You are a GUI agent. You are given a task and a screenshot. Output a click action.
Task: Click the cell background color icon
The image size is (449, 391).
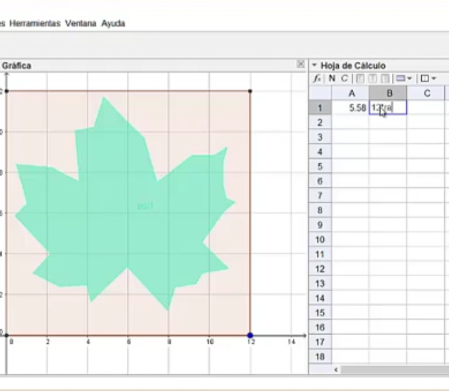(401, 79)
